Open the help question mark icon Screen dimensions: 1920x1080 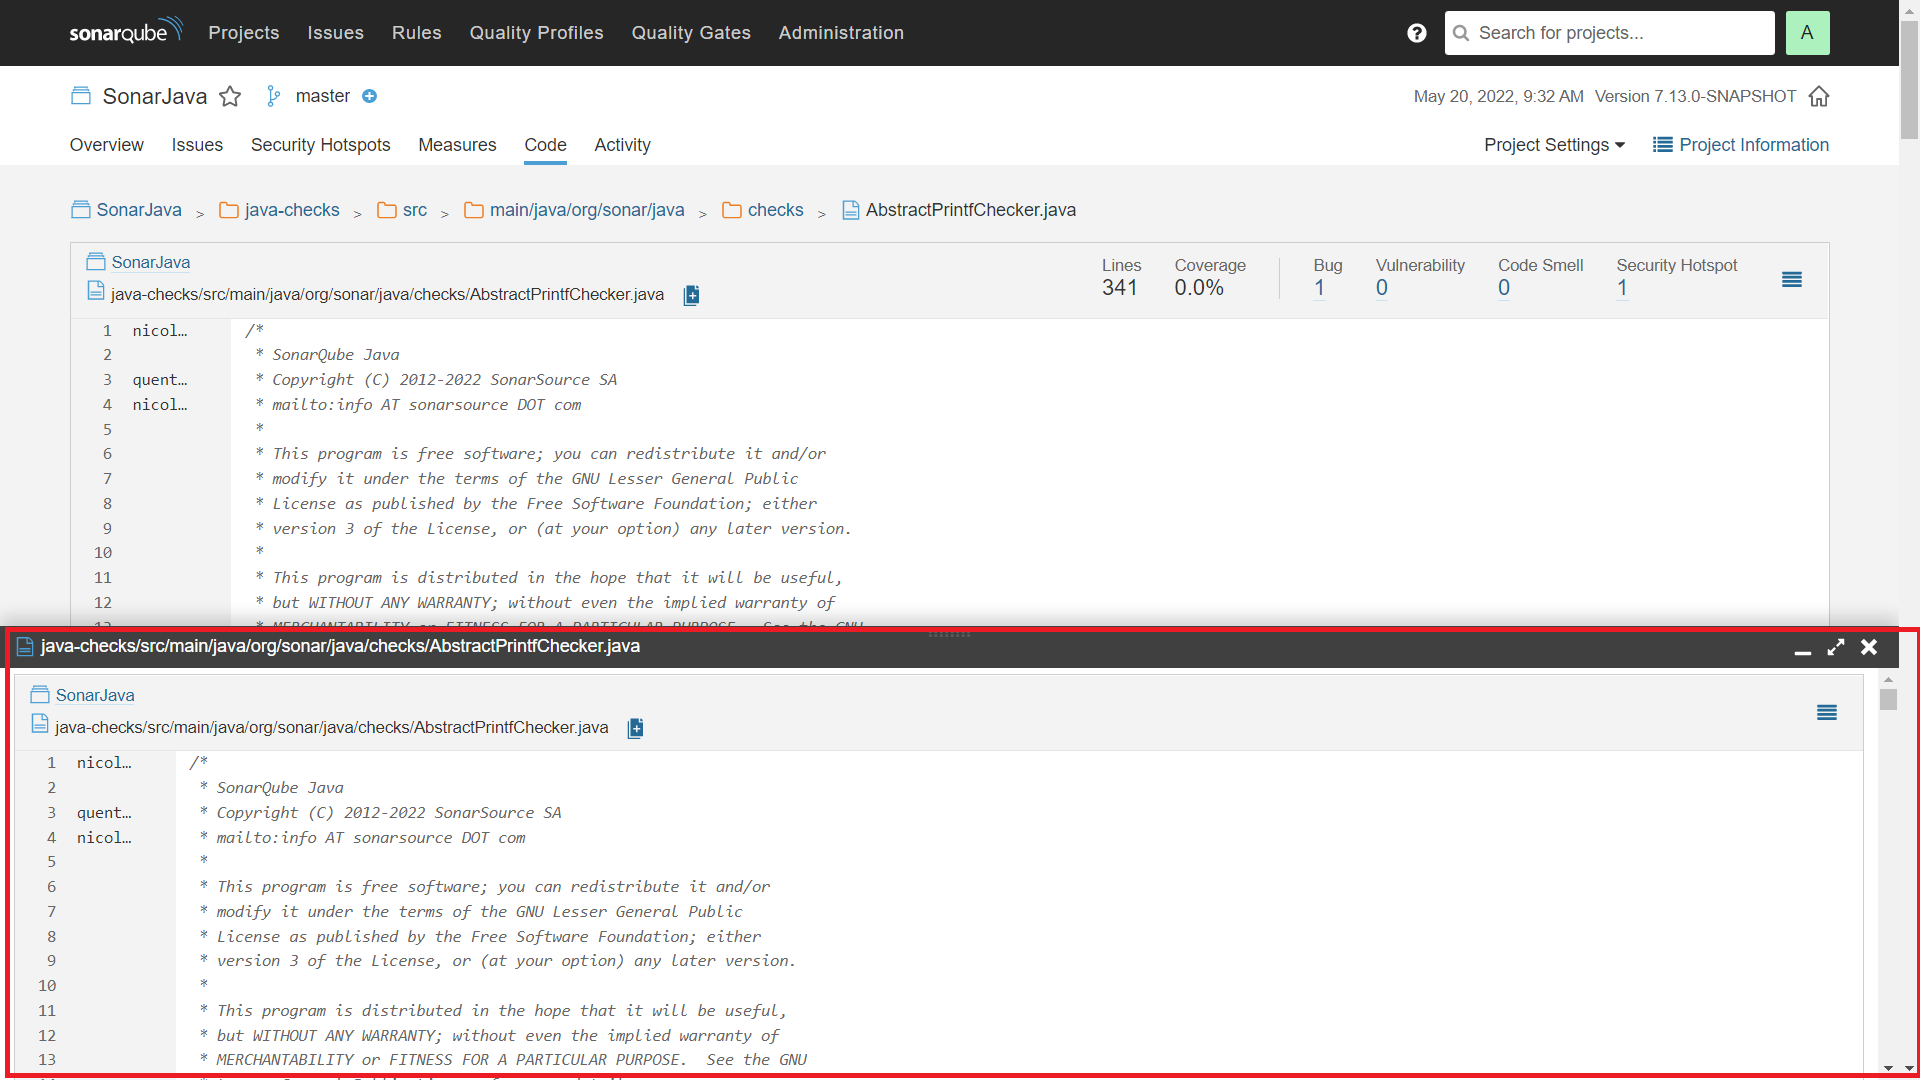pos(1416,33)
